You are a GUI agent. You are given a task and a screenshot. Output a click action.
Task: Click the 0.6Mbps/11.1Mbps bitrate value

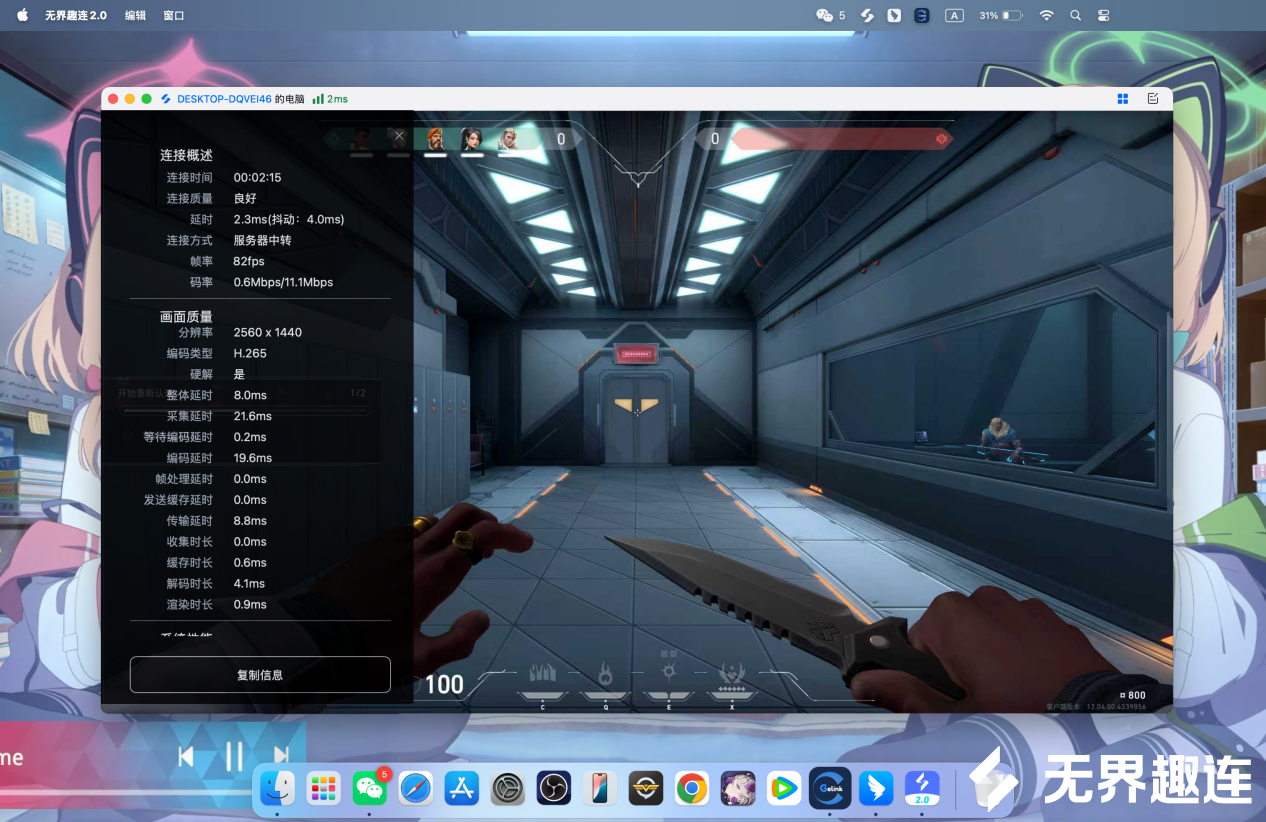pos(283,282)
